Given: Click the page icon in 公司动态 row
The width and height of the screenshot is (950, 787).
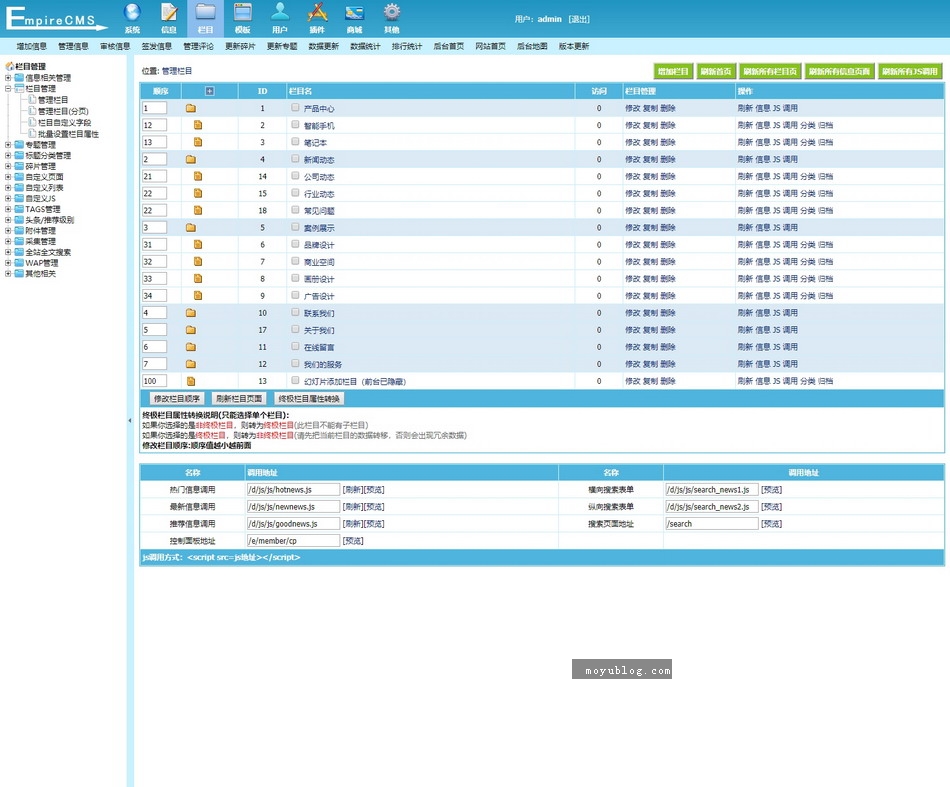Looking at the screenshot, I should 198,176.
